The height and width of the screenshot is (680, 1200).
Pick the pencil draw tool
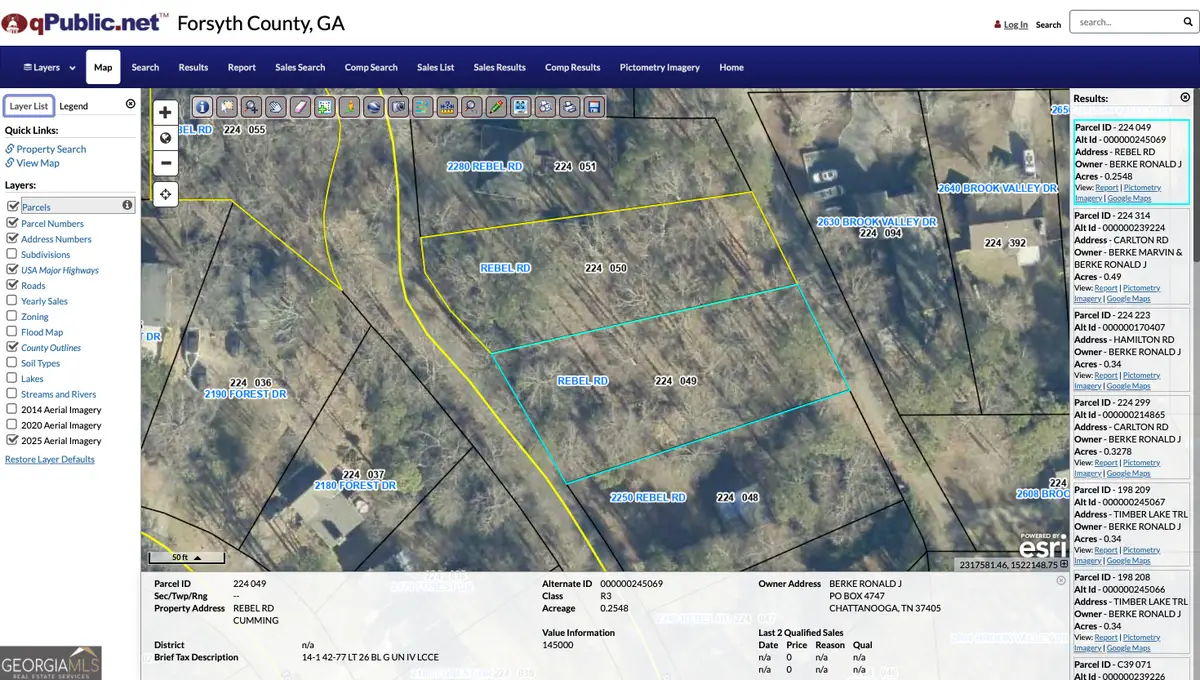(x=496, y=106)
